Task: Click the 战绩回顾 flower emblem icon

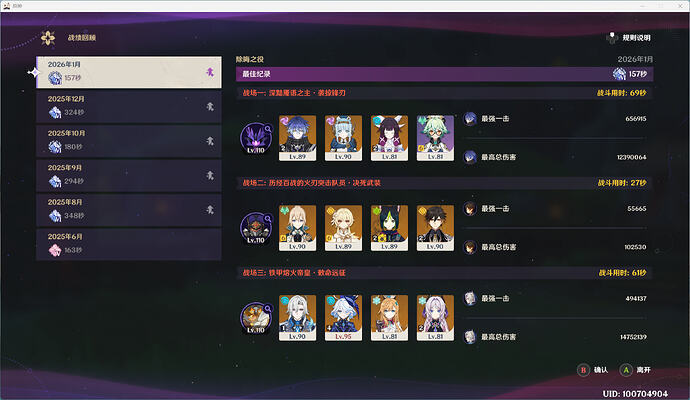Action: pos(48,38)
